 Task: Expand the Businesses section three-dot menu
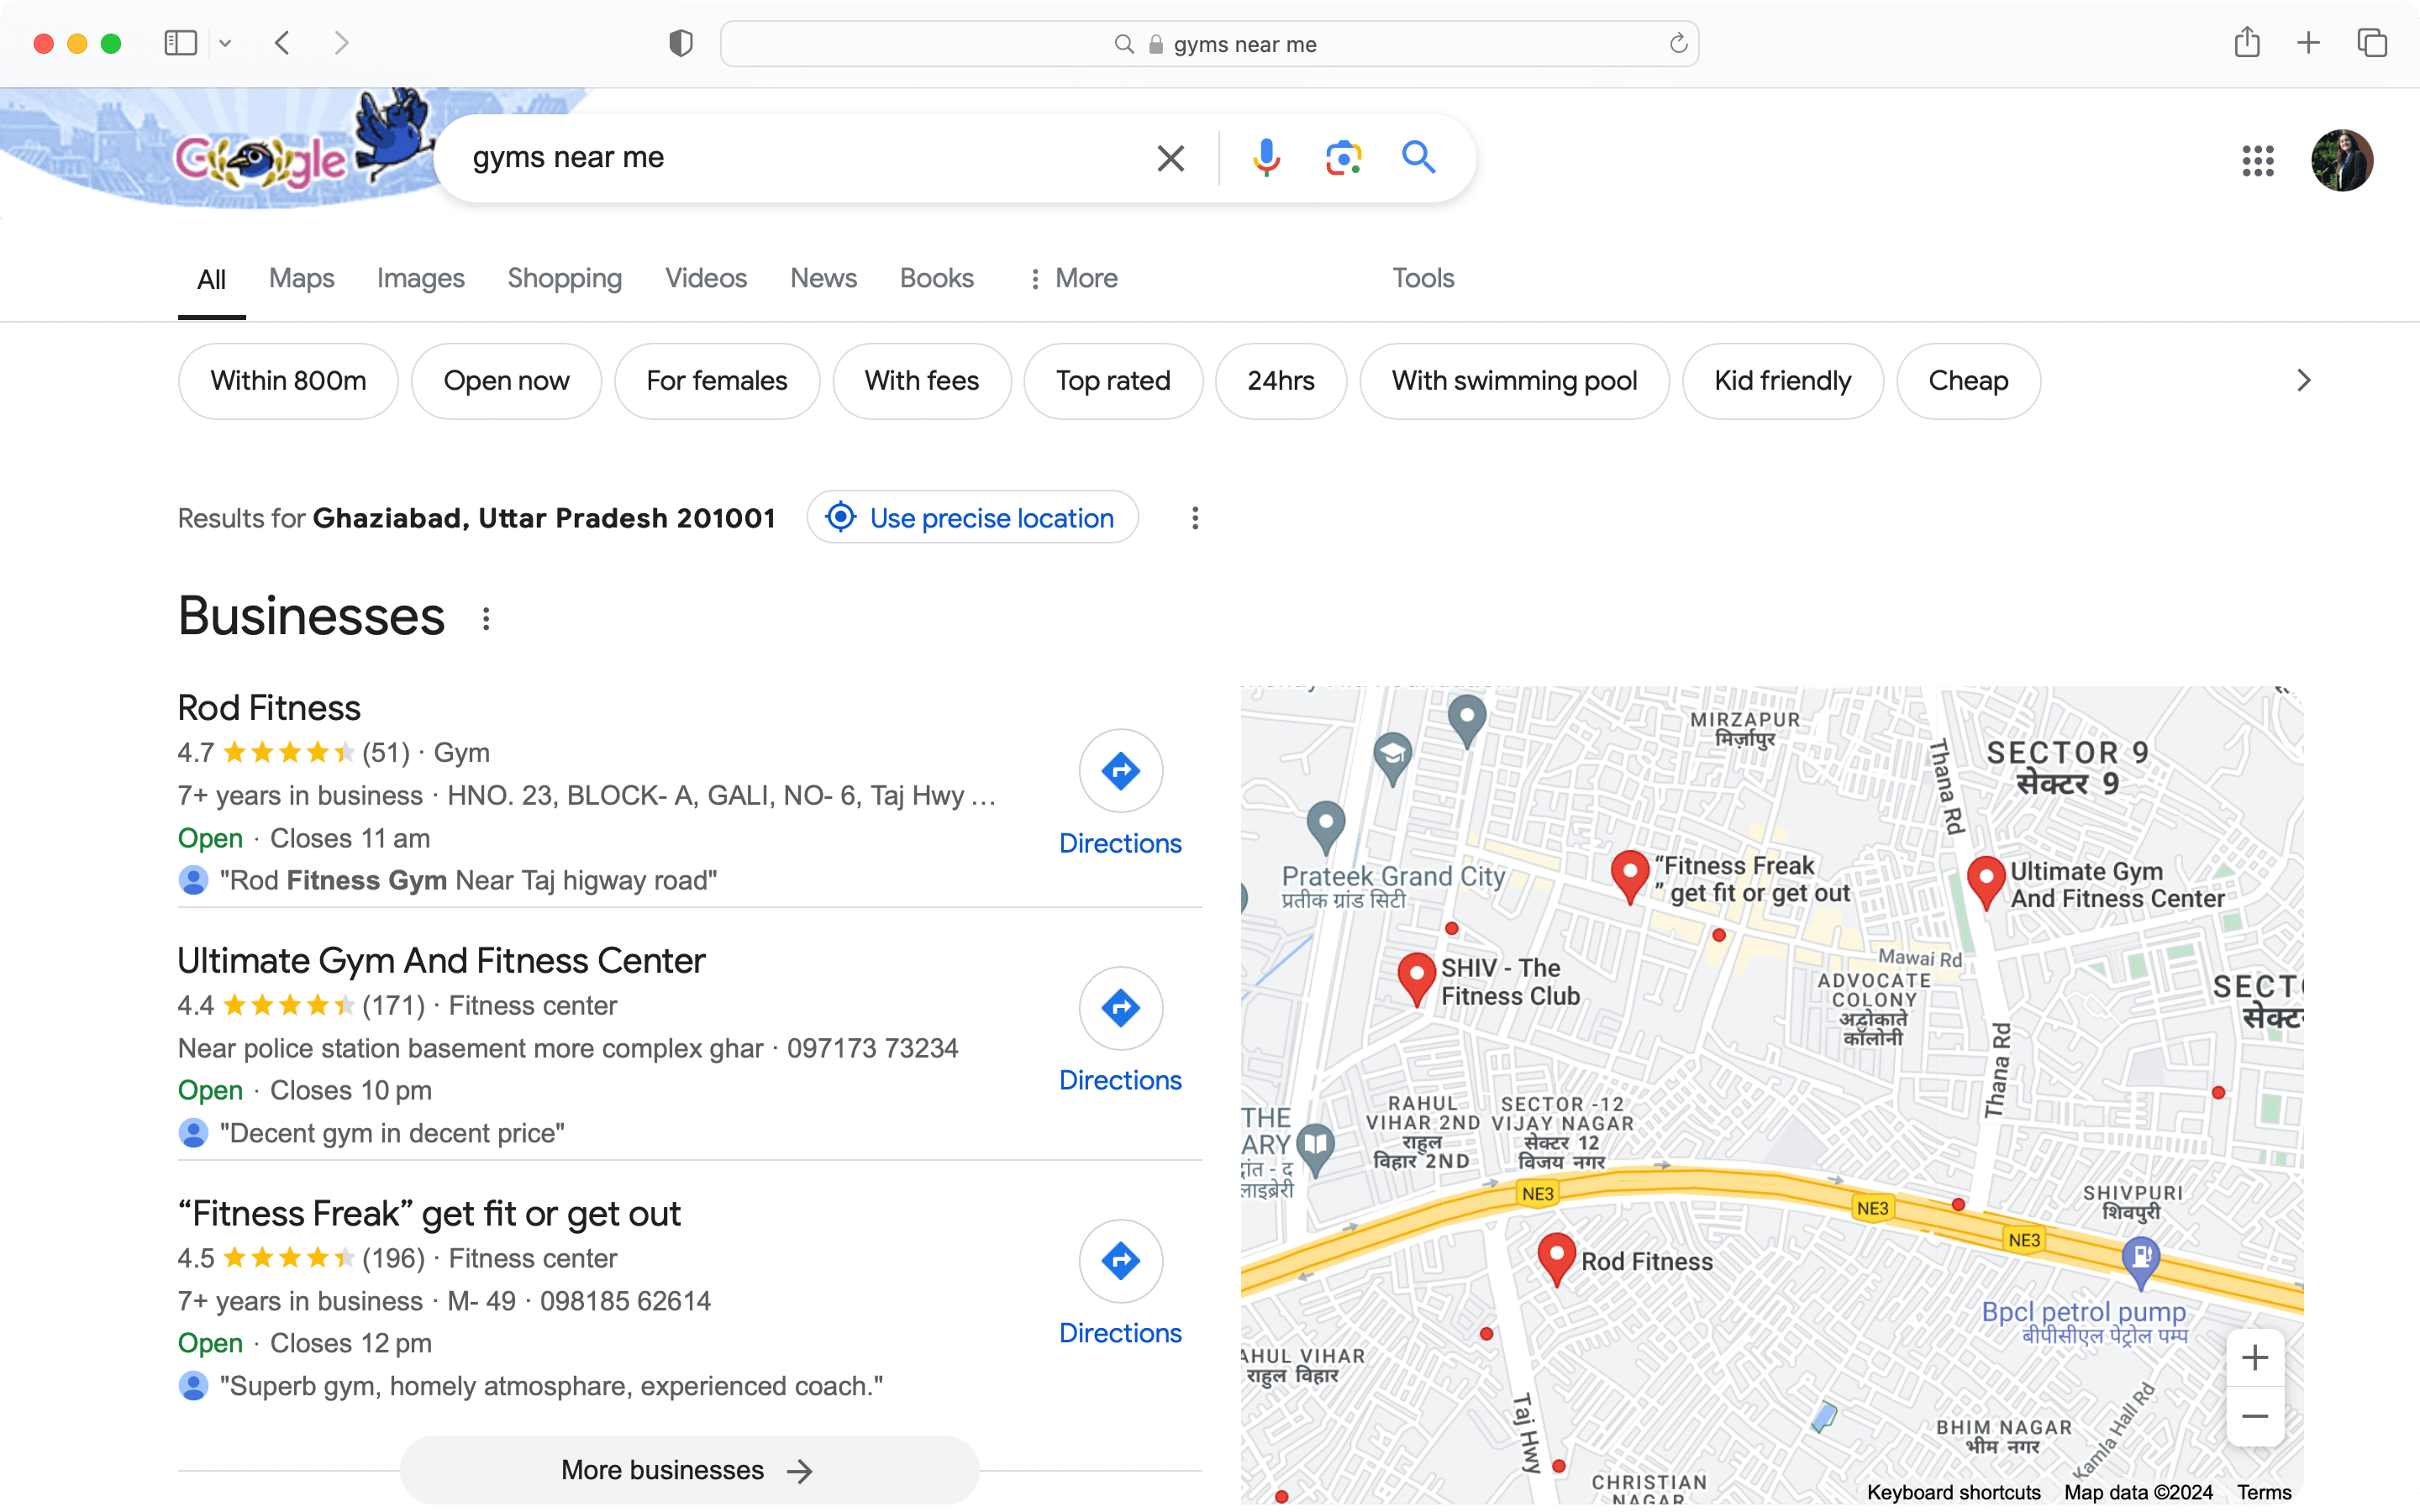pyautogui.click(x=486, y=618)
